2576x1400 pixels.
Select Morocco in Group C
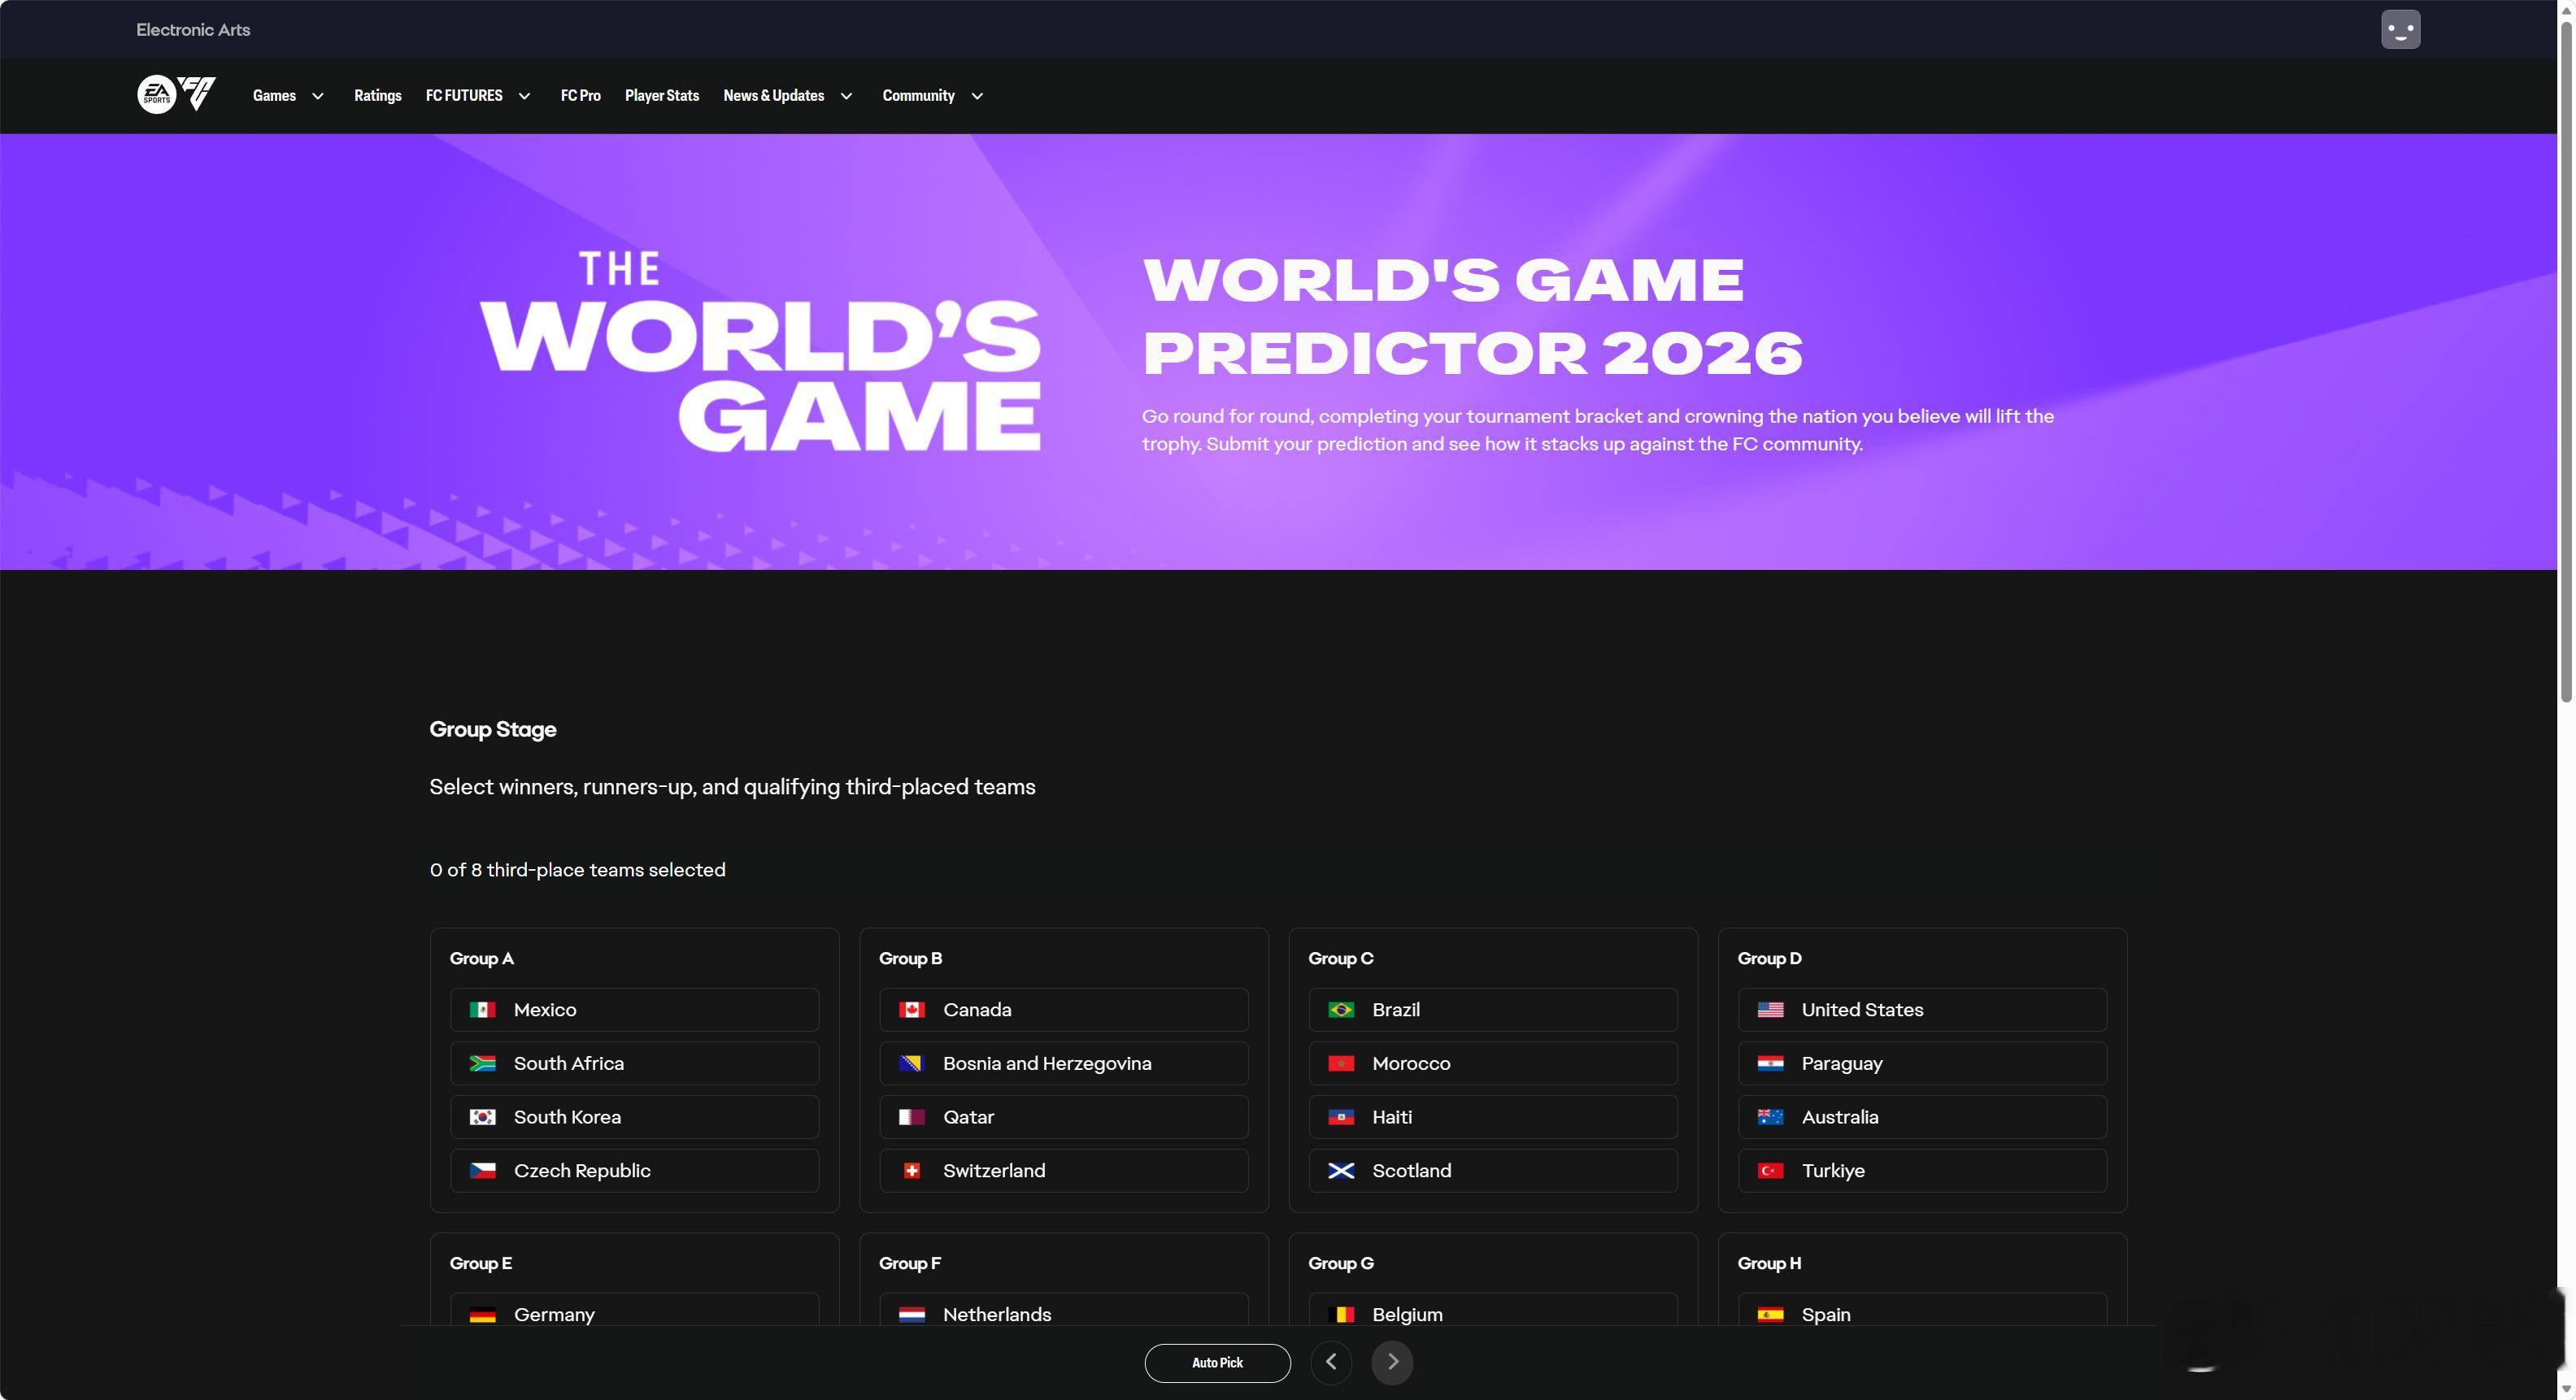click(1493, 1064)
